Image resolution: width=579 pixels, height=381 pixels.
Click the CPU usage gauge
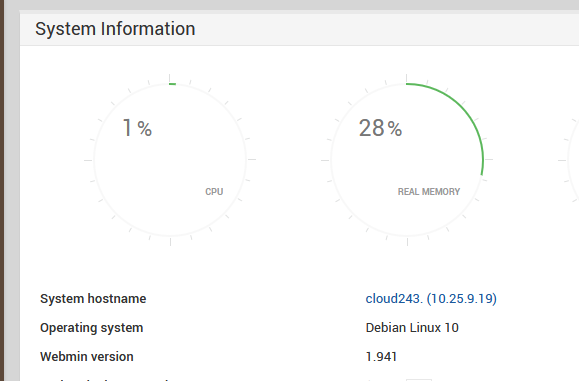(170, 160)
